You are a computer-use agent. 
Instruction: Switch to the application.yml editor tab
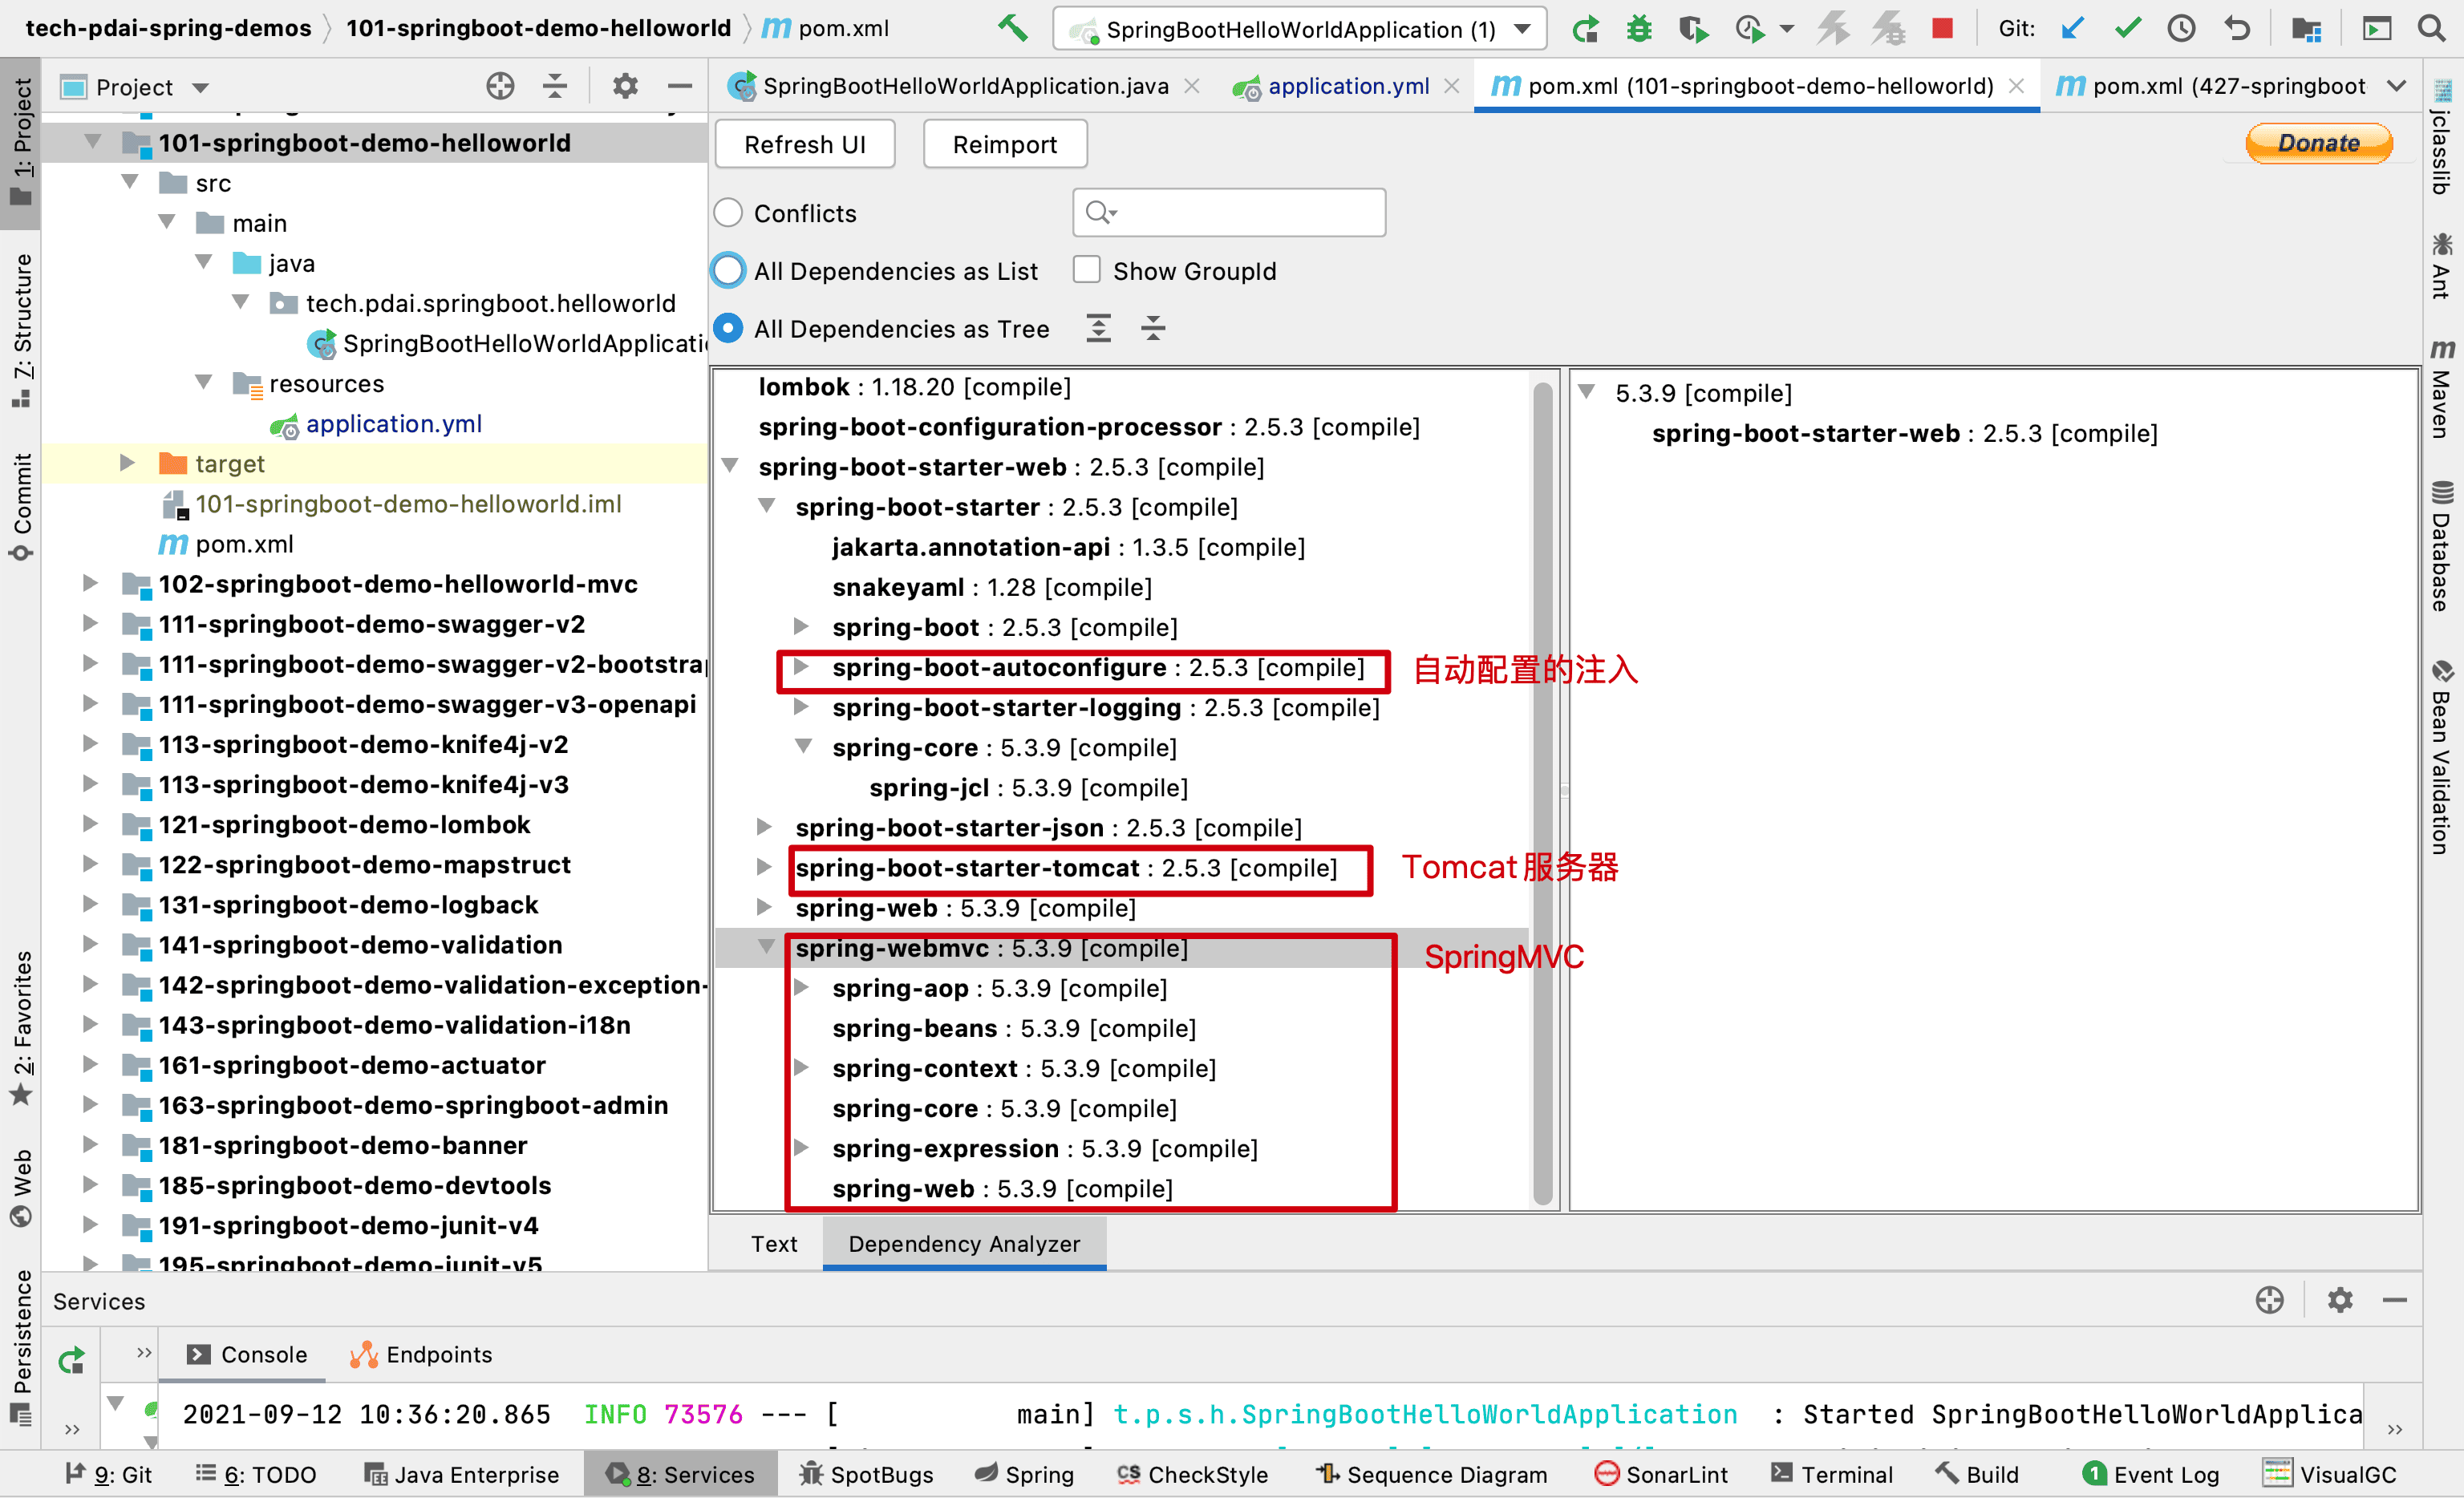[1347, 86]
